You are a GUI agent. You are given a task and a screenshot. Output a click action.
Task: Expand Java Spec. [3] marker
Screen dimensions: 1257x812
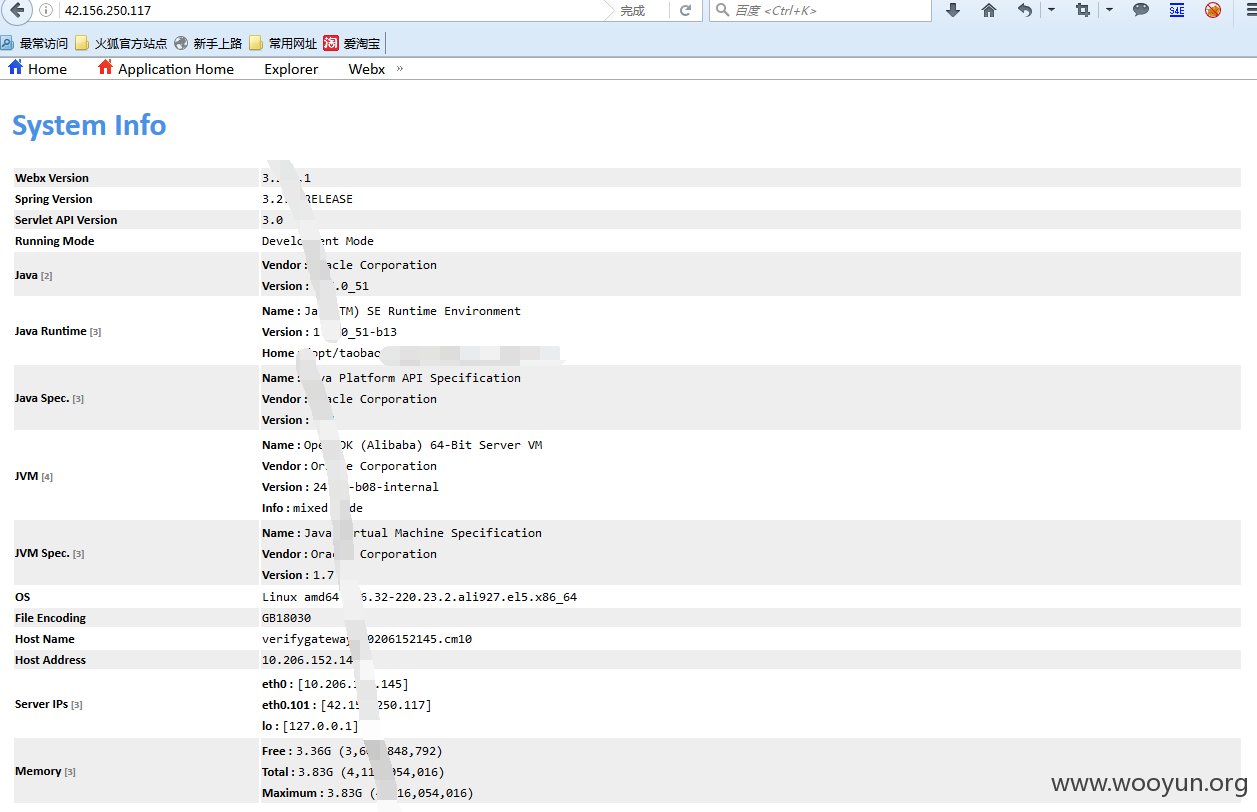(78, 399)
